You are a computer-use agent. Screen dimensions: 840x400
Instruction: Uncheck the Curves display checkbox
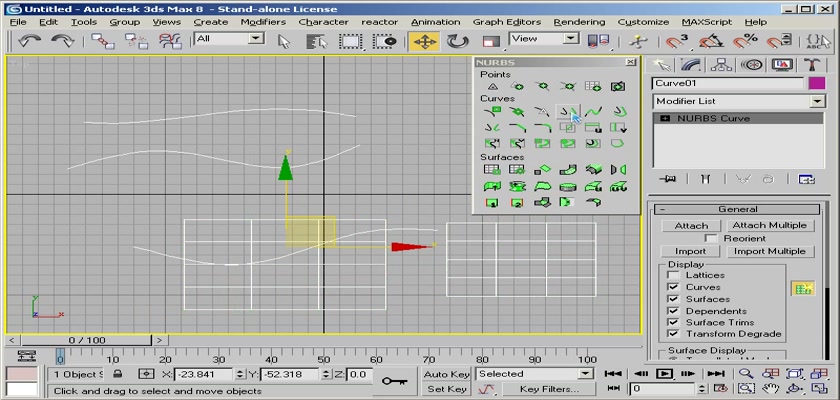pos(673,287)
